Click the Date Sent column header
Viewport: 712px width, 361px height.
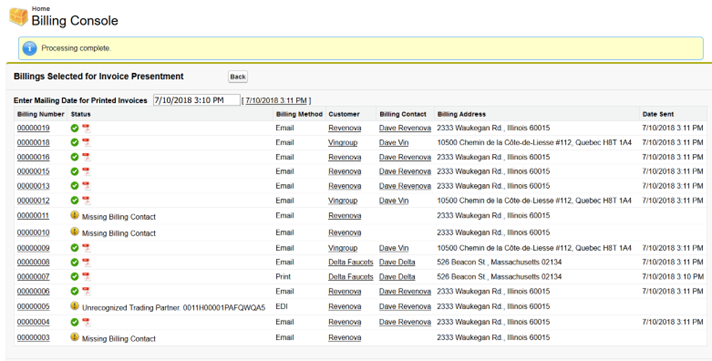[658, 114]
